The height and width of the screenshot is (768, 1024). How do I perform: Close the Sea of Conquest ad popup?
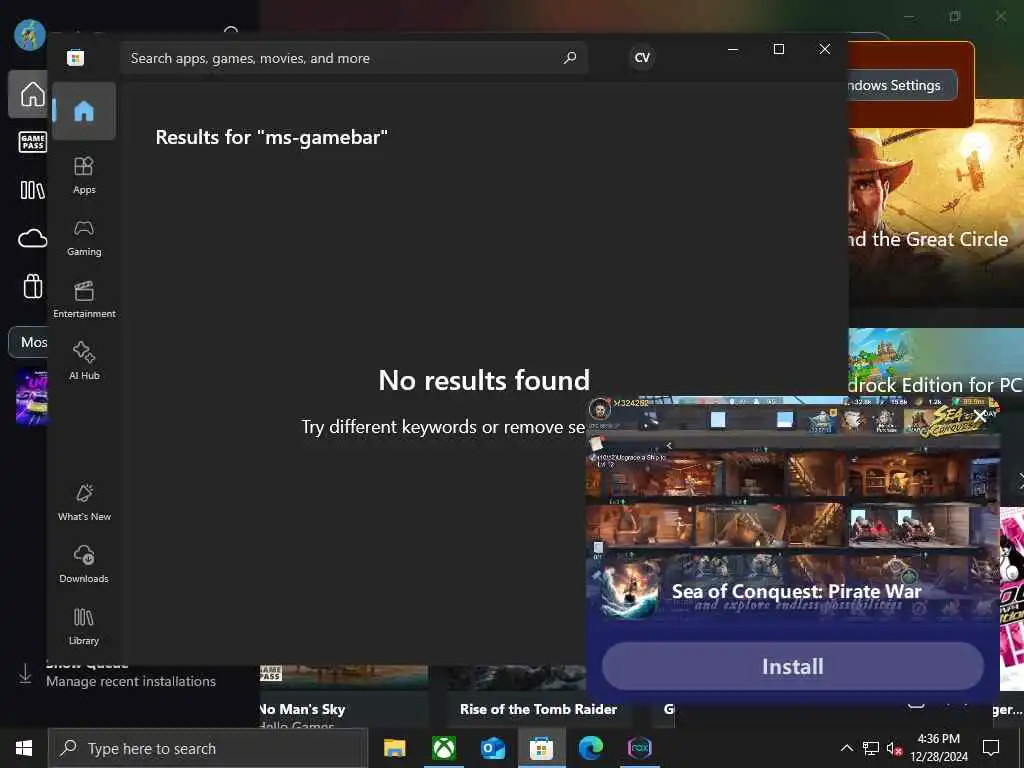pyautogui.click(x=979, y=415)
